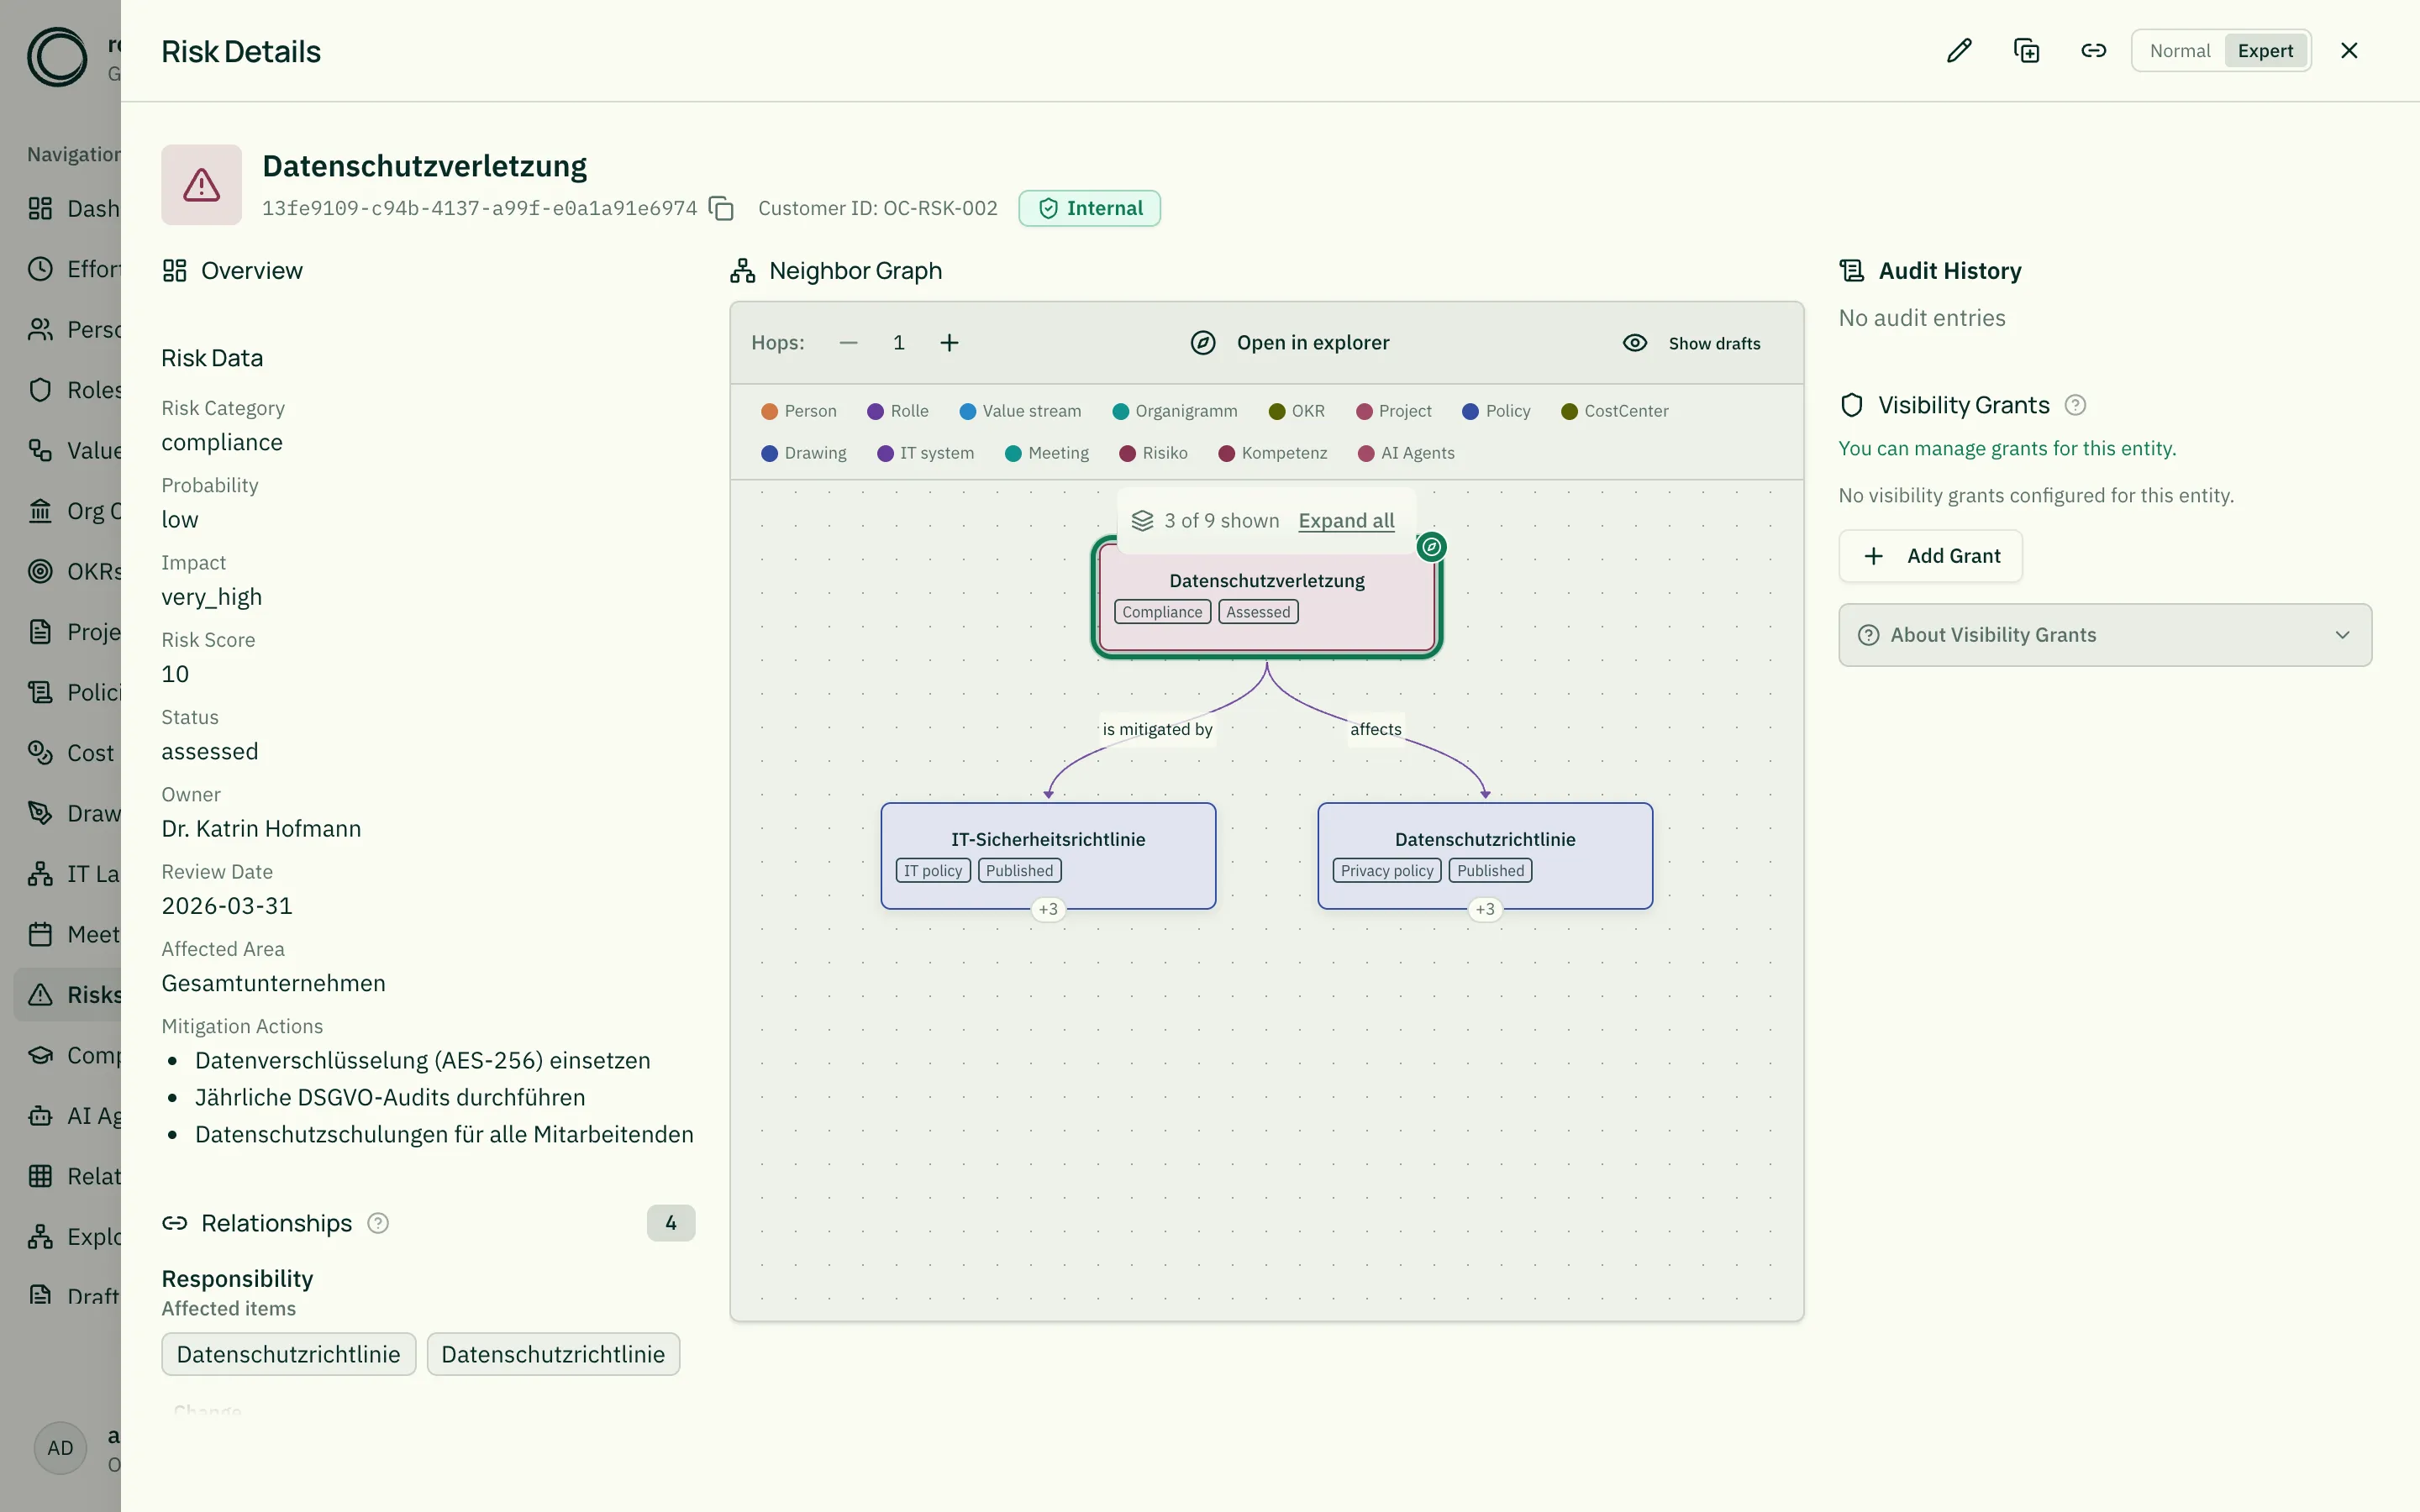Copy the risk UUID with copy icon

pyautogui.click(x=721, y=208)
